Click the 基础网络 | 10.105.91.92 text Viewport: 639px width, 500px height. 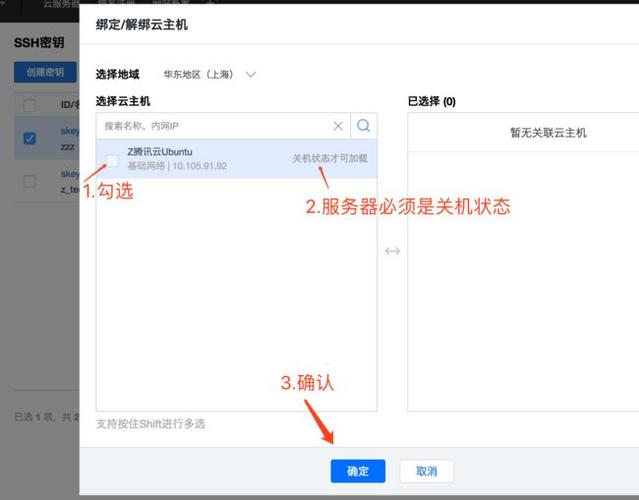[177, 166]
